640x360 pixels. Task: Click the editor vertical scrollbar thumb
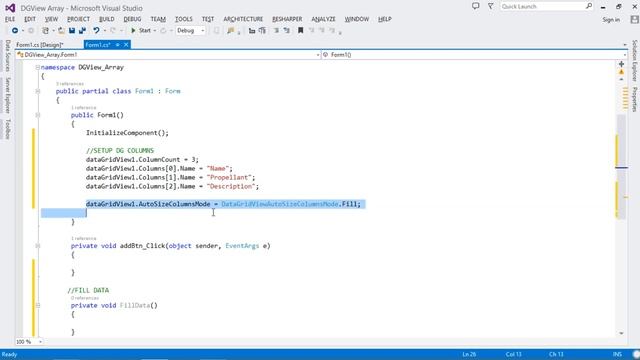click(x=621, y=167)
